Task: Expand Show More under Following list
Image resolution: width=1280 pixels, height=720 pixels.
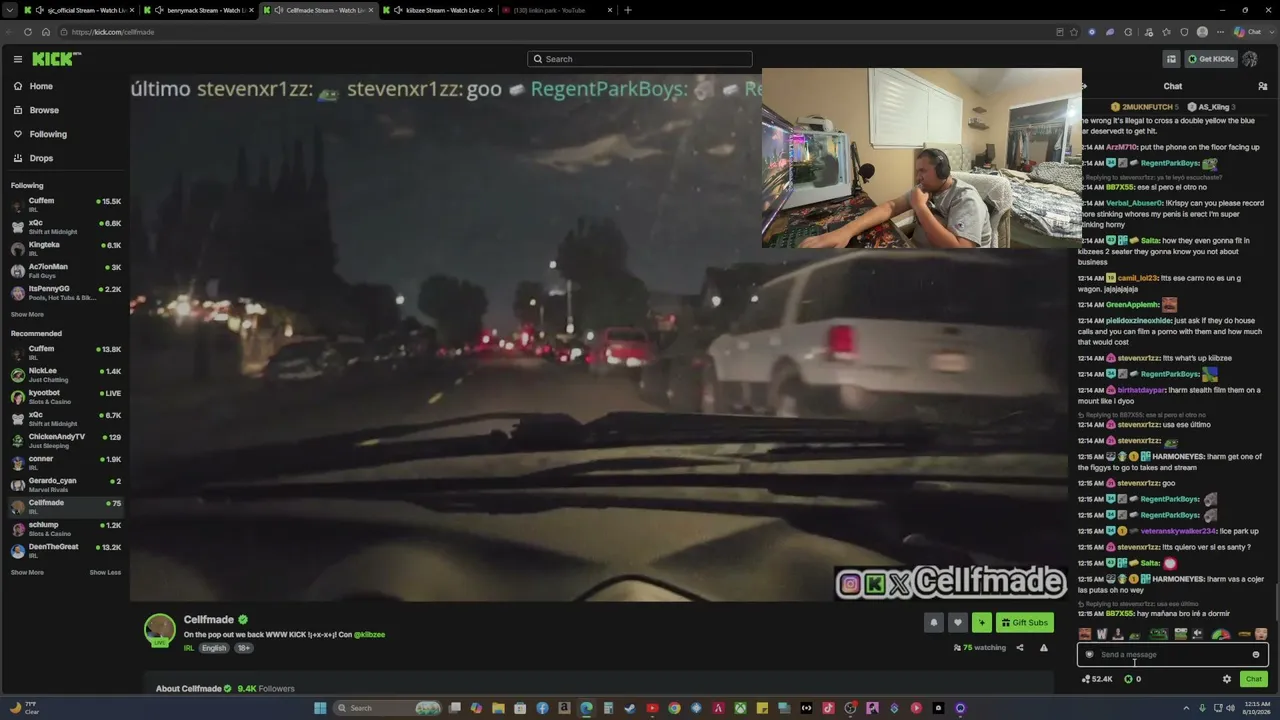Action: (27, 315)
